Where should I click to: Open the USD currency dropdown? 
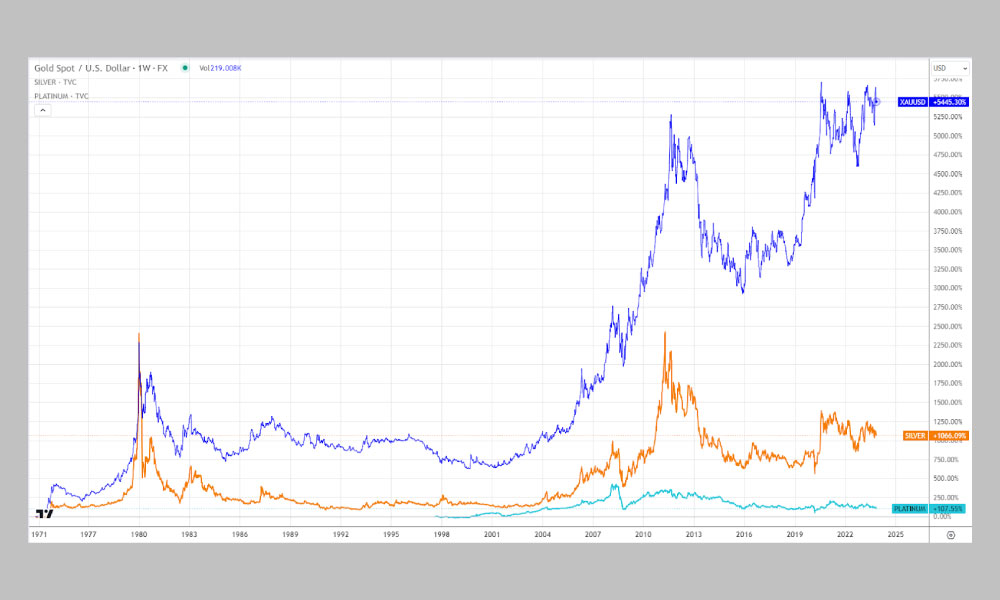(x=940, y=68)
